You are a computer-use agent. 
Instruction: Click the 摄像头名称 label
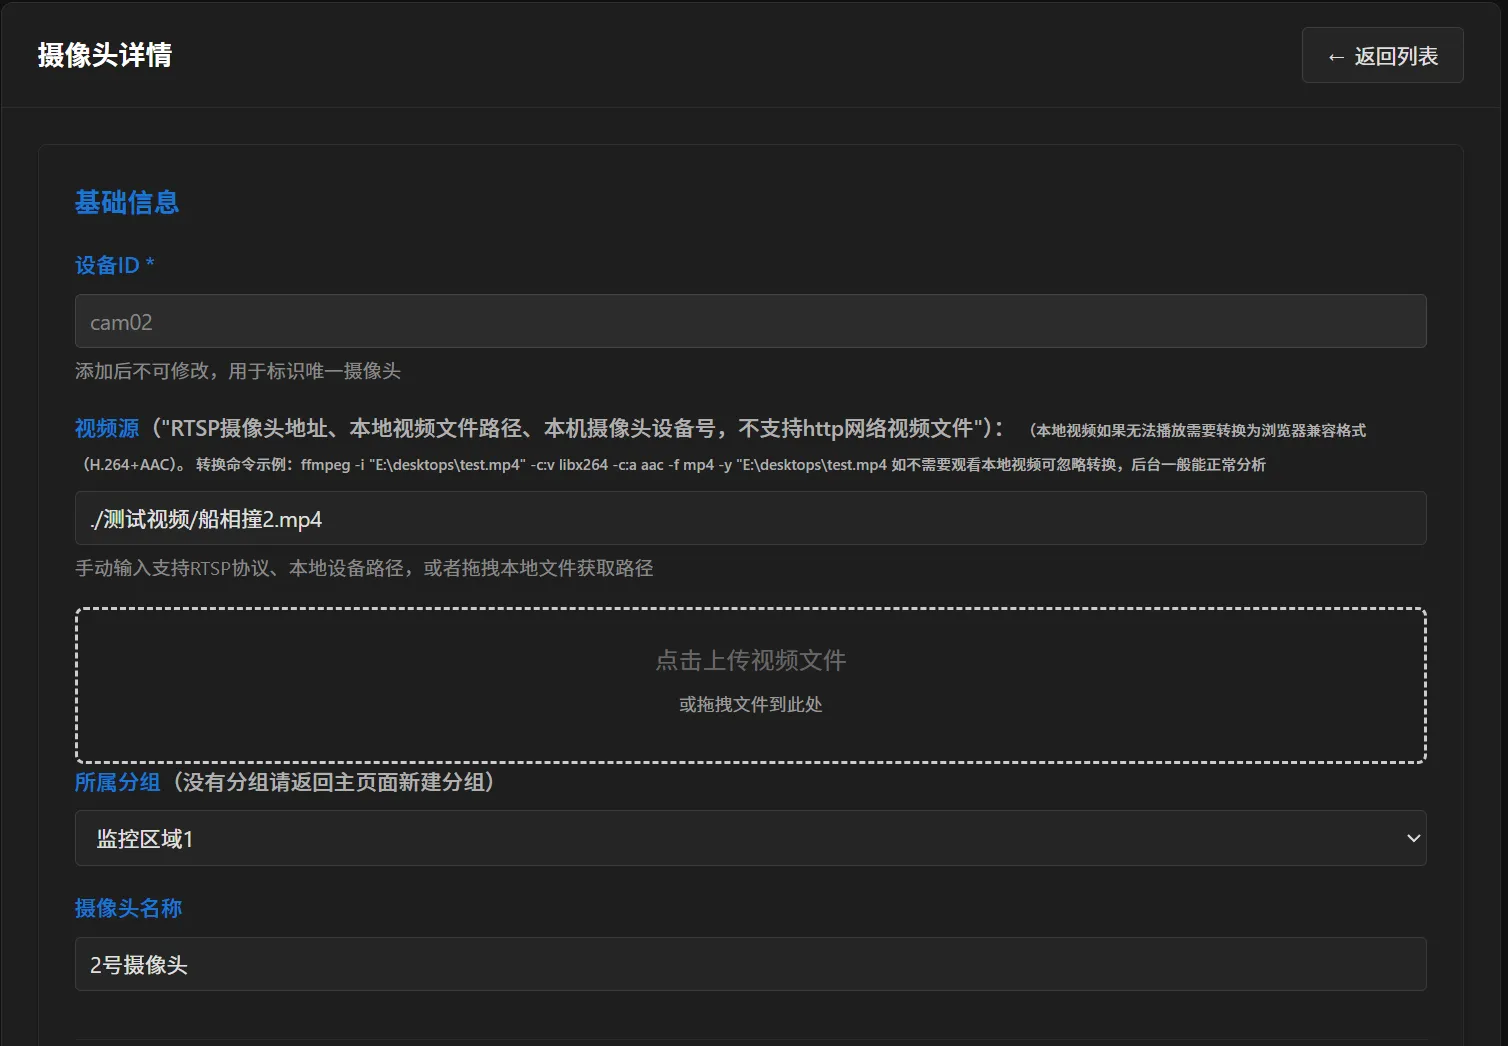point(128,909)
